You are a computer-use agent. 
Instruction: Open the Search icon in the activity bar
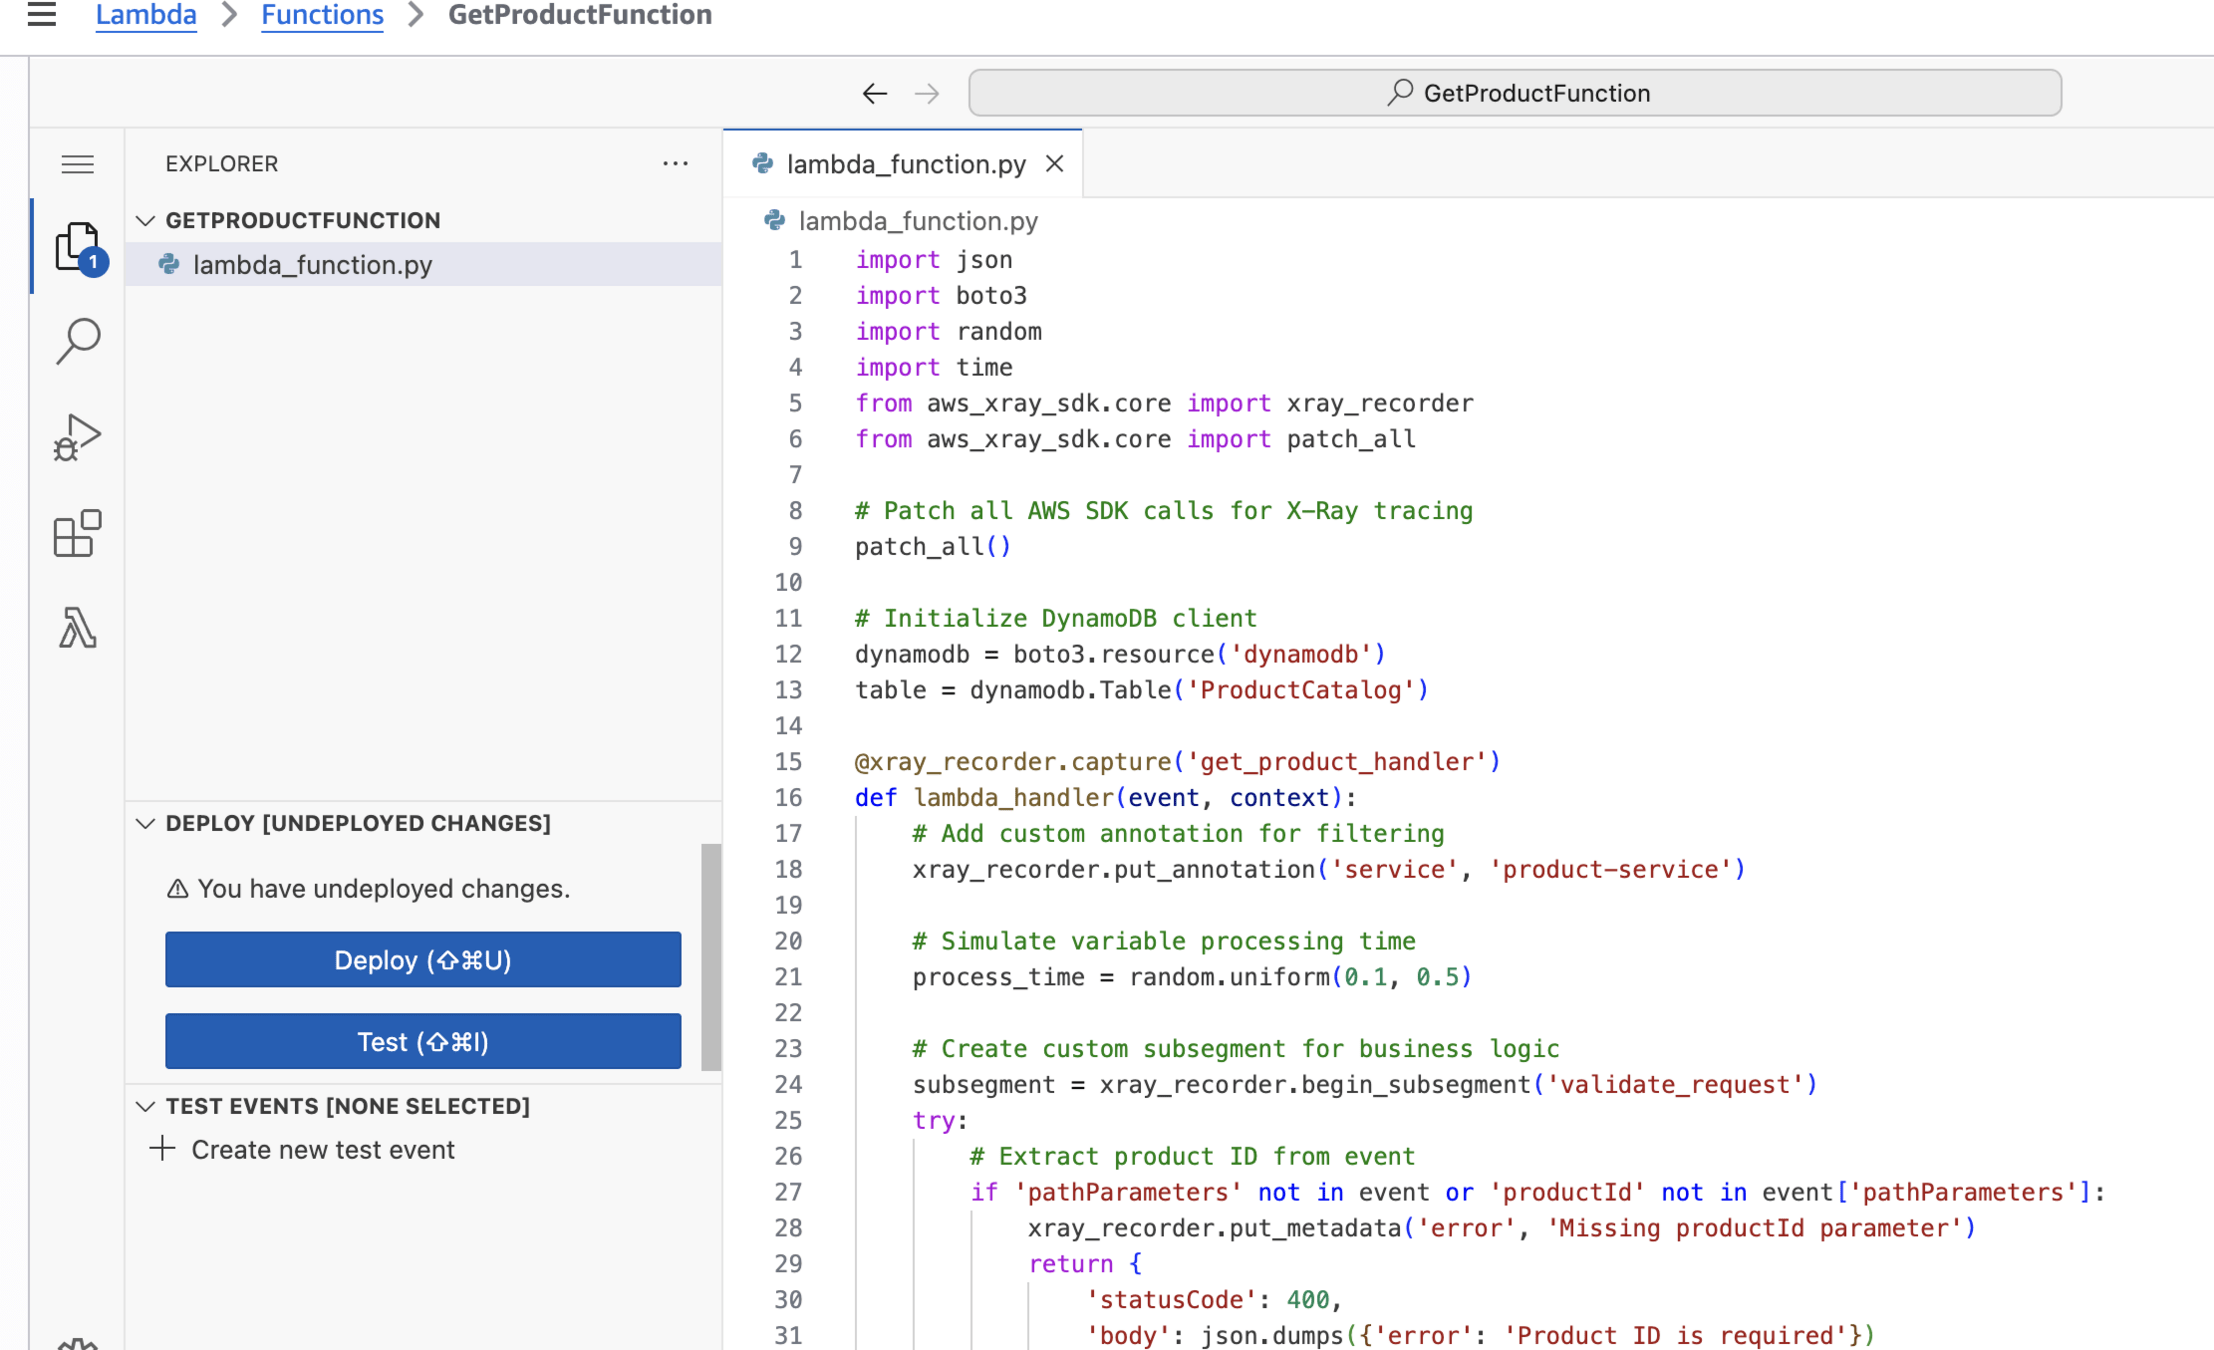click(77, 341)
